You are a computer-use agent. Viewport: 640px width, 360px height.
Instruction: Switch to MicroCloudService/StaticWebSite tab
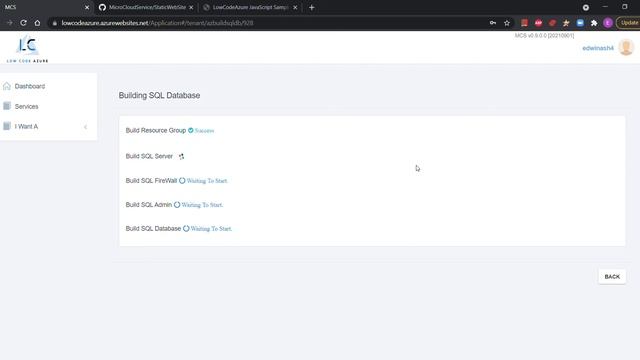[x=147, y=7]
